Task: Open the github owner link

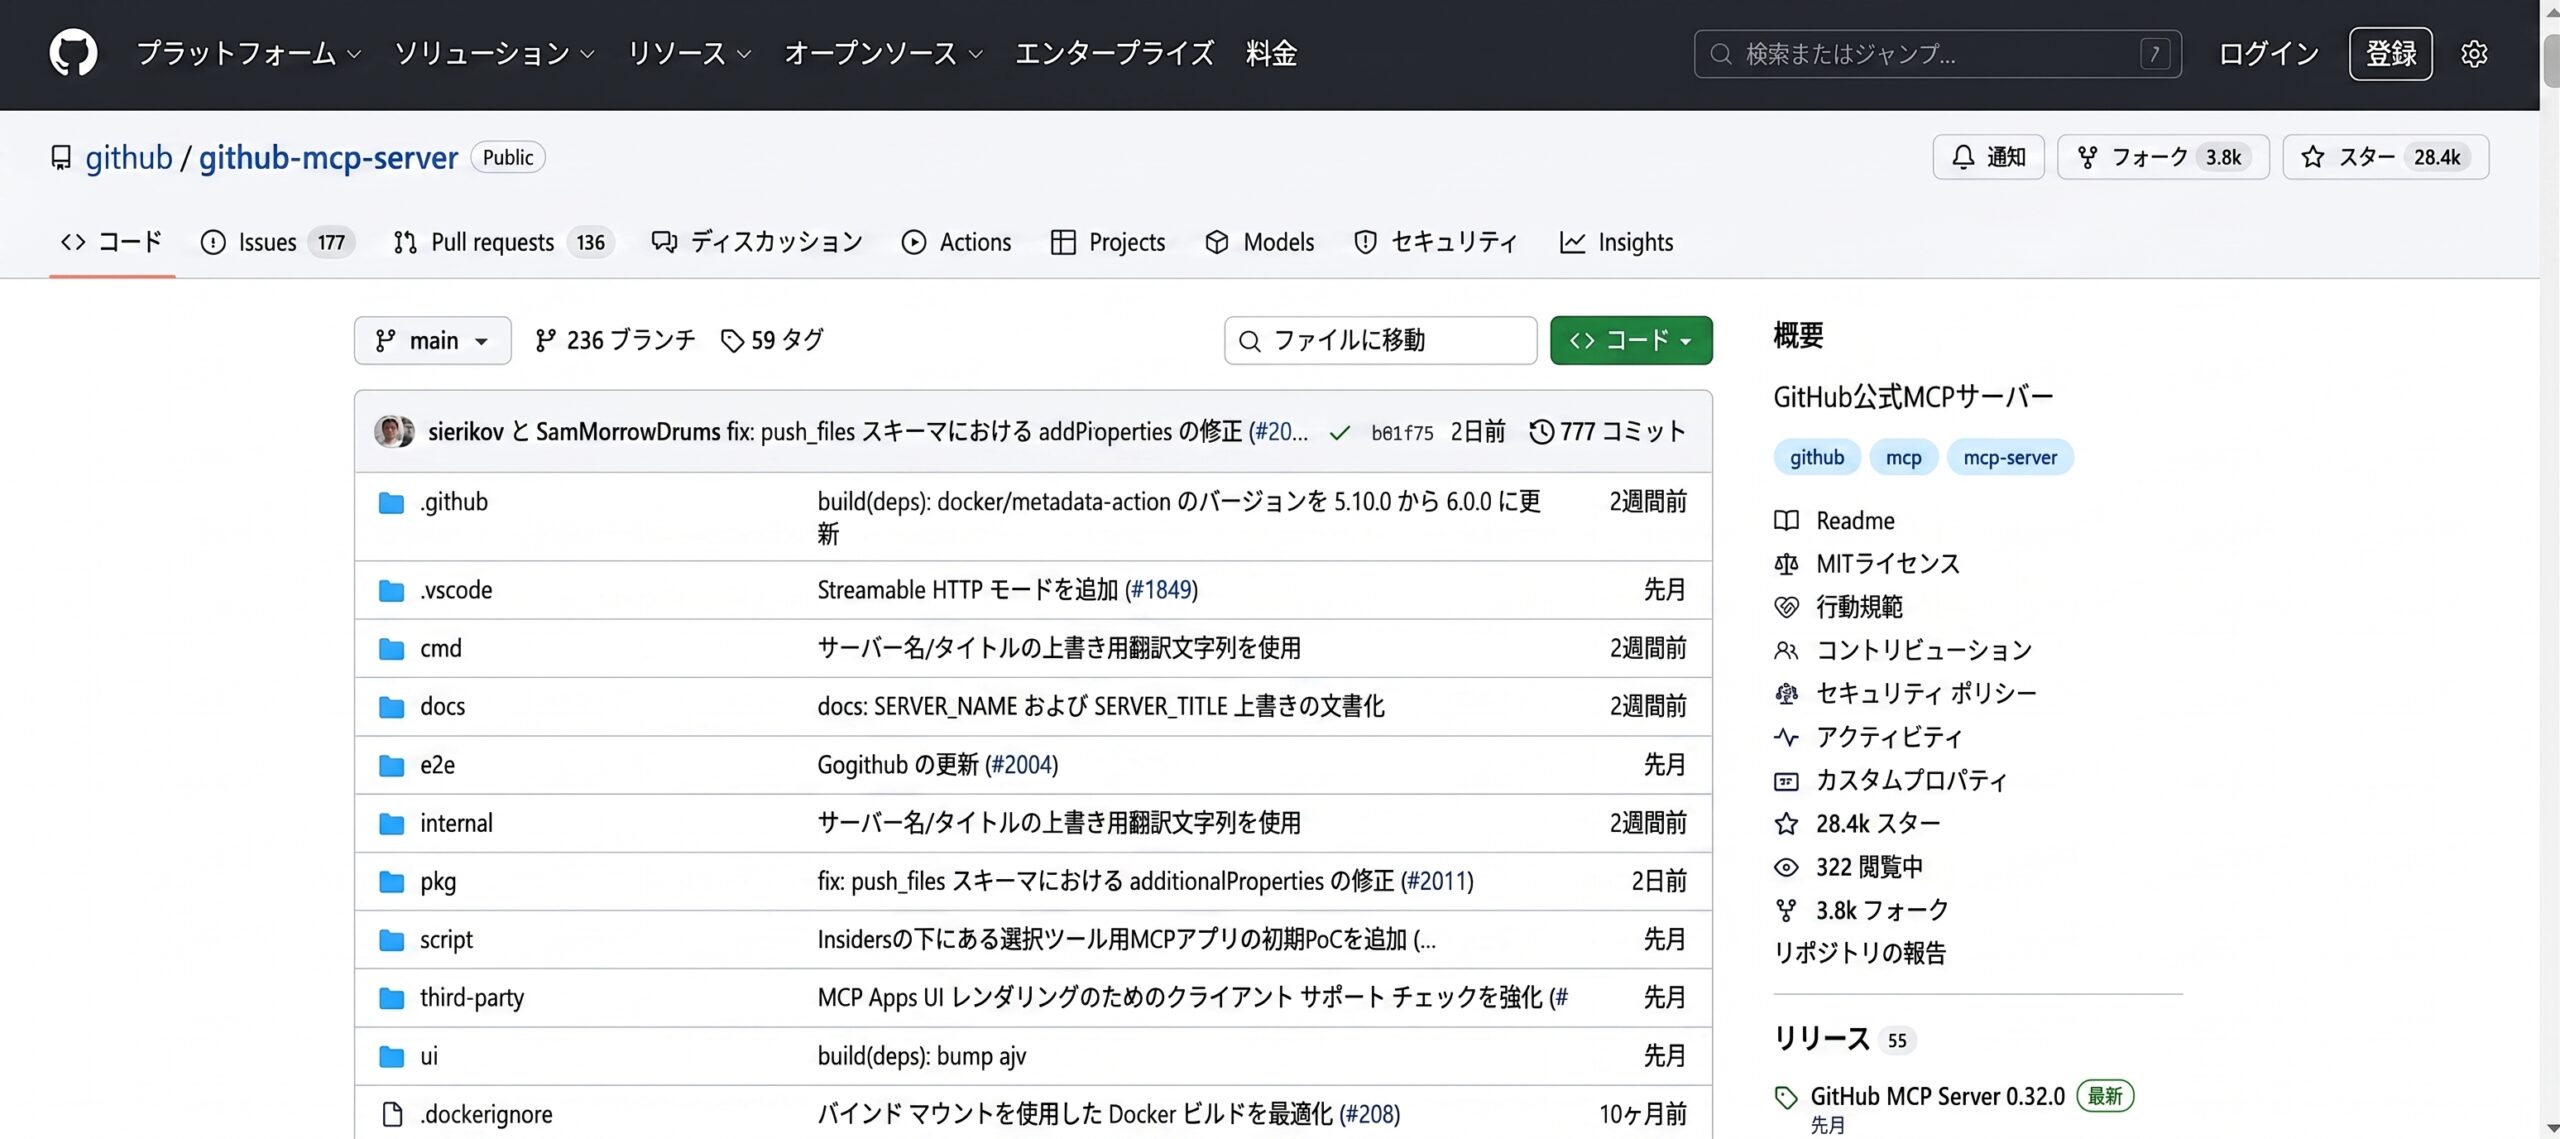Action: tap(128, 158)
